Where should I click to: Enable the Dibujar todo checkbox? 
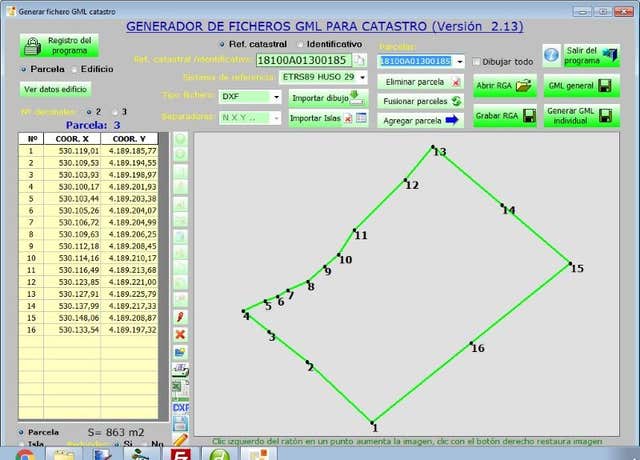tap(476, 61)
